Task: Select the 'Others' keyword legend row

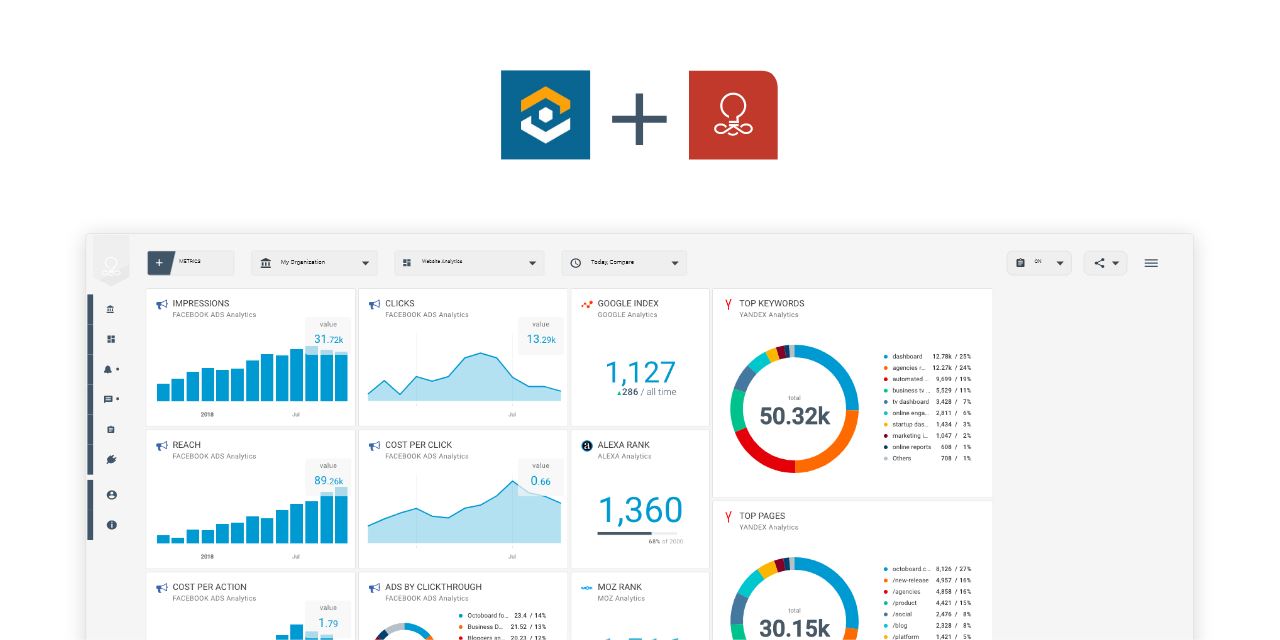Action: (927, 458)
